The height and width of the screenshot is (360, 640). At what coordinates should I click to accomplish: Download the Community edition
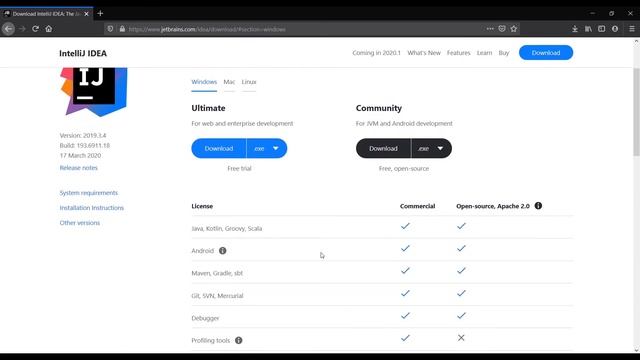pyautogui.click(x=383, y=148)
